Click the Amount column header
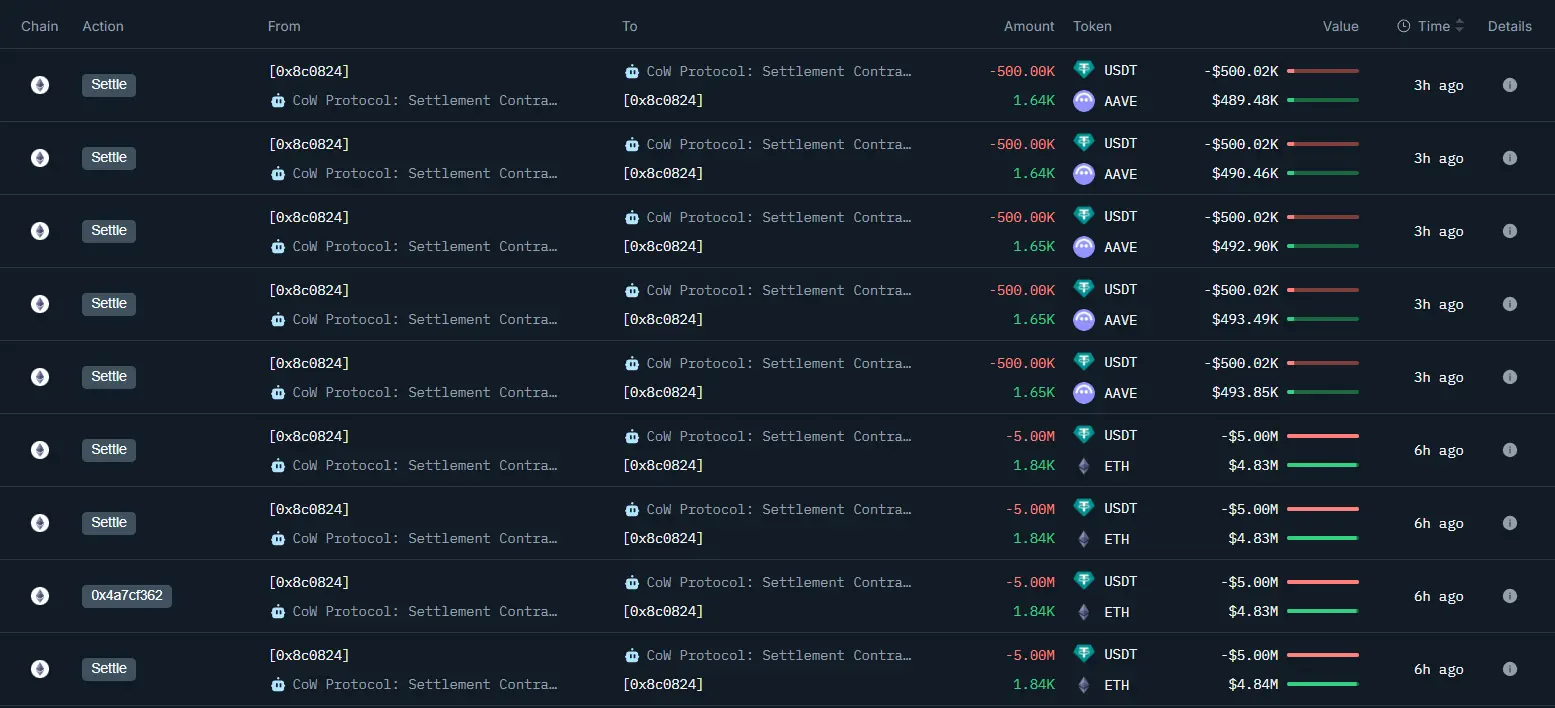Image resolution: width=1555 pixels, height=708 pixels. click(x=1029, y=27)
